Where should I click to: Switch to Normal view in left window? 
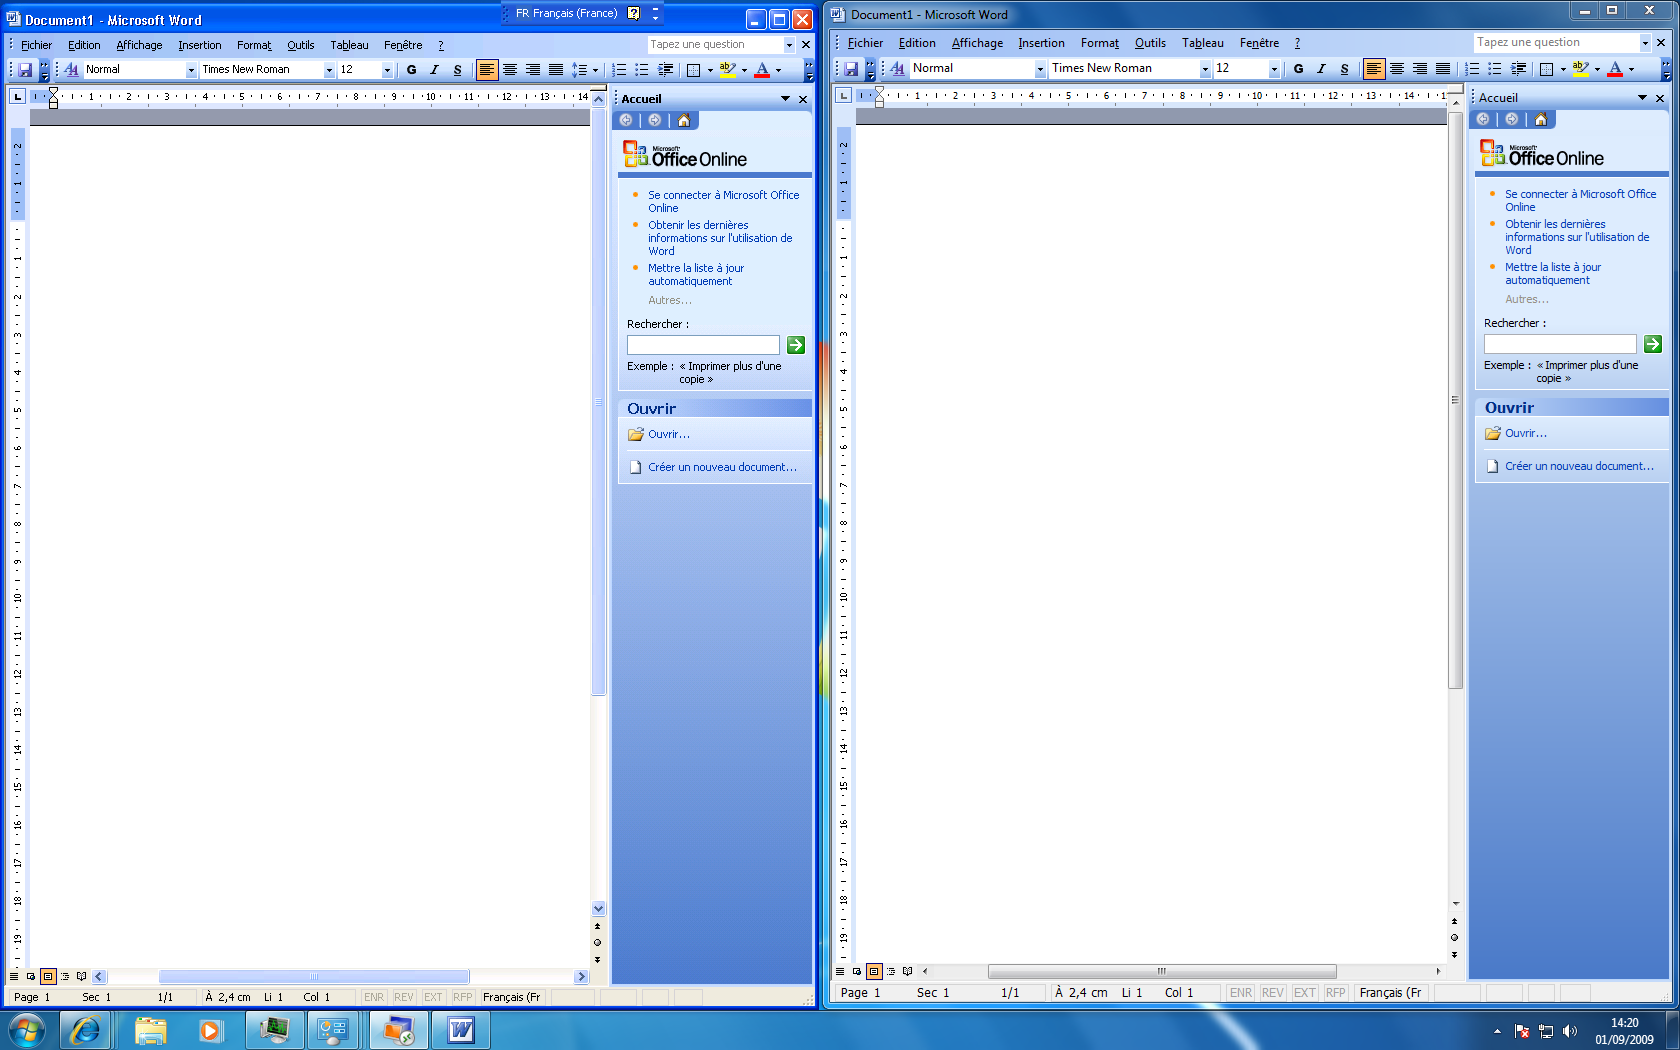(x=14, y=976)
